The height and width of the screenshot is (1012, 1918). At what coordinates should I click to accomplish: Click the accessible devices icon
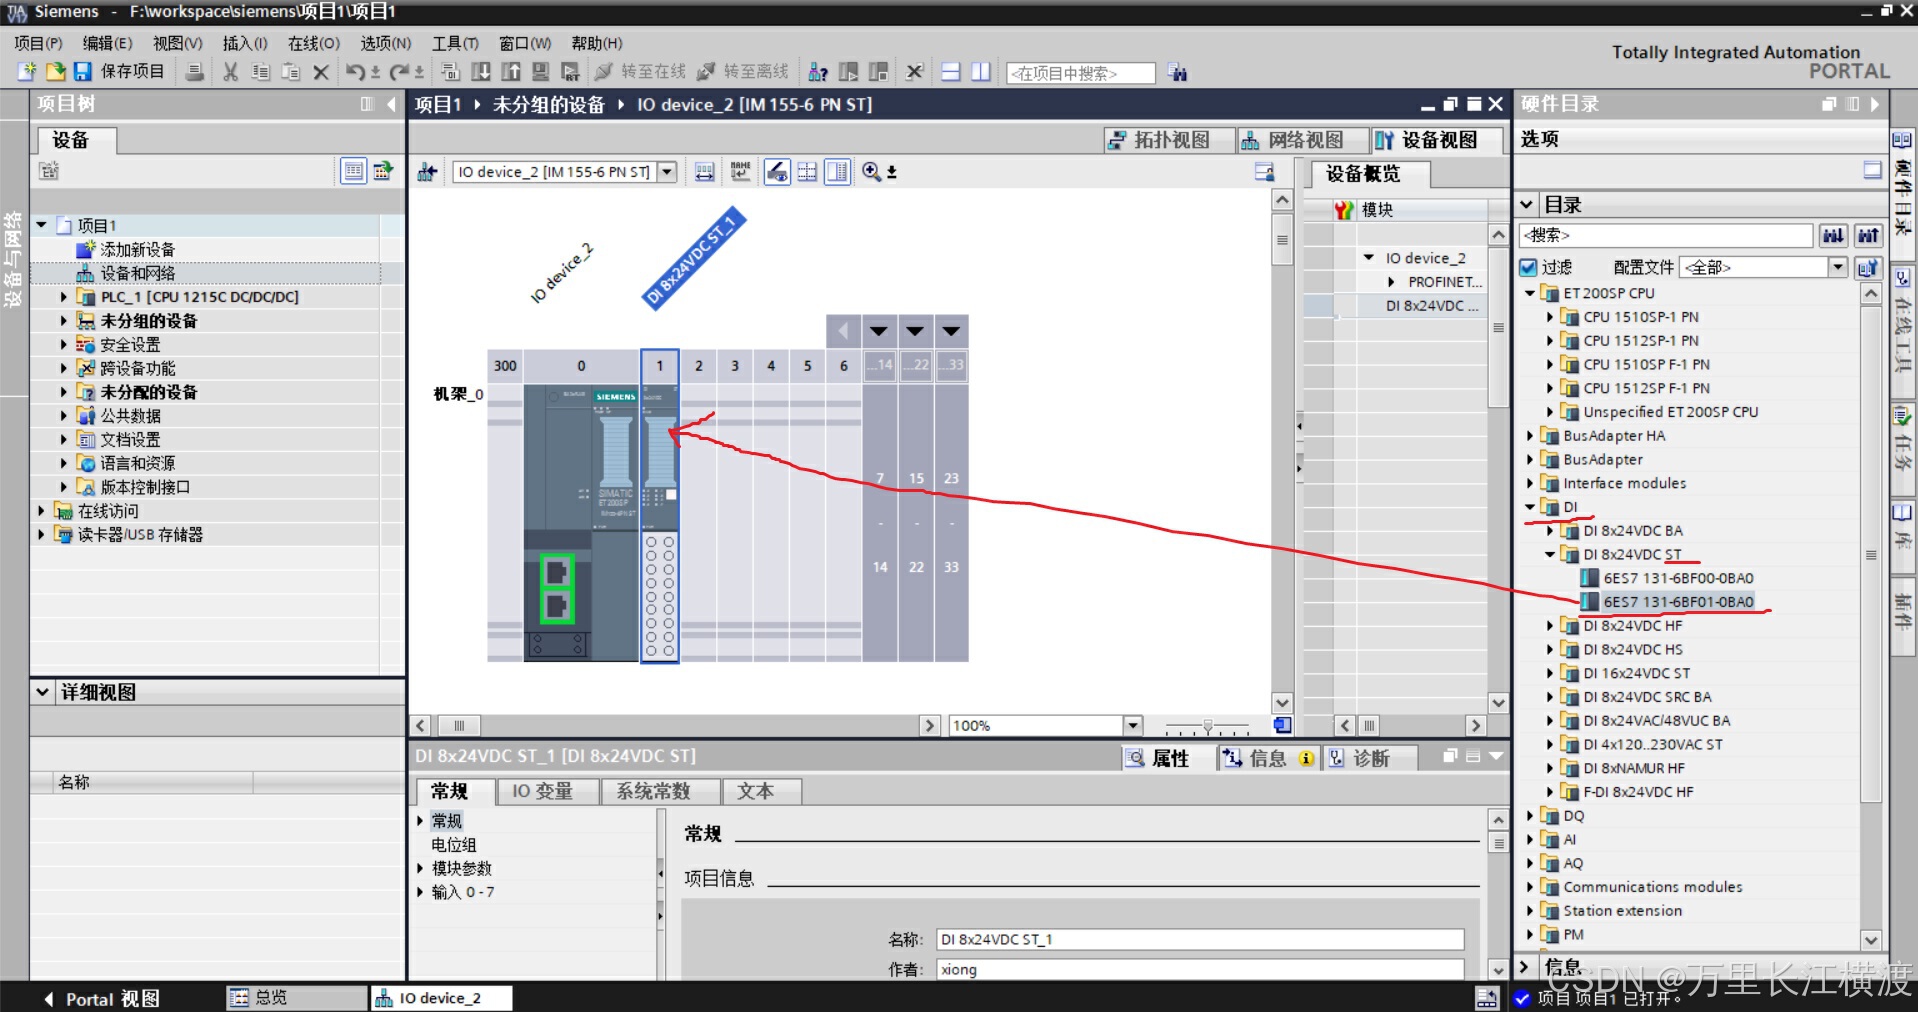(818, 72)
